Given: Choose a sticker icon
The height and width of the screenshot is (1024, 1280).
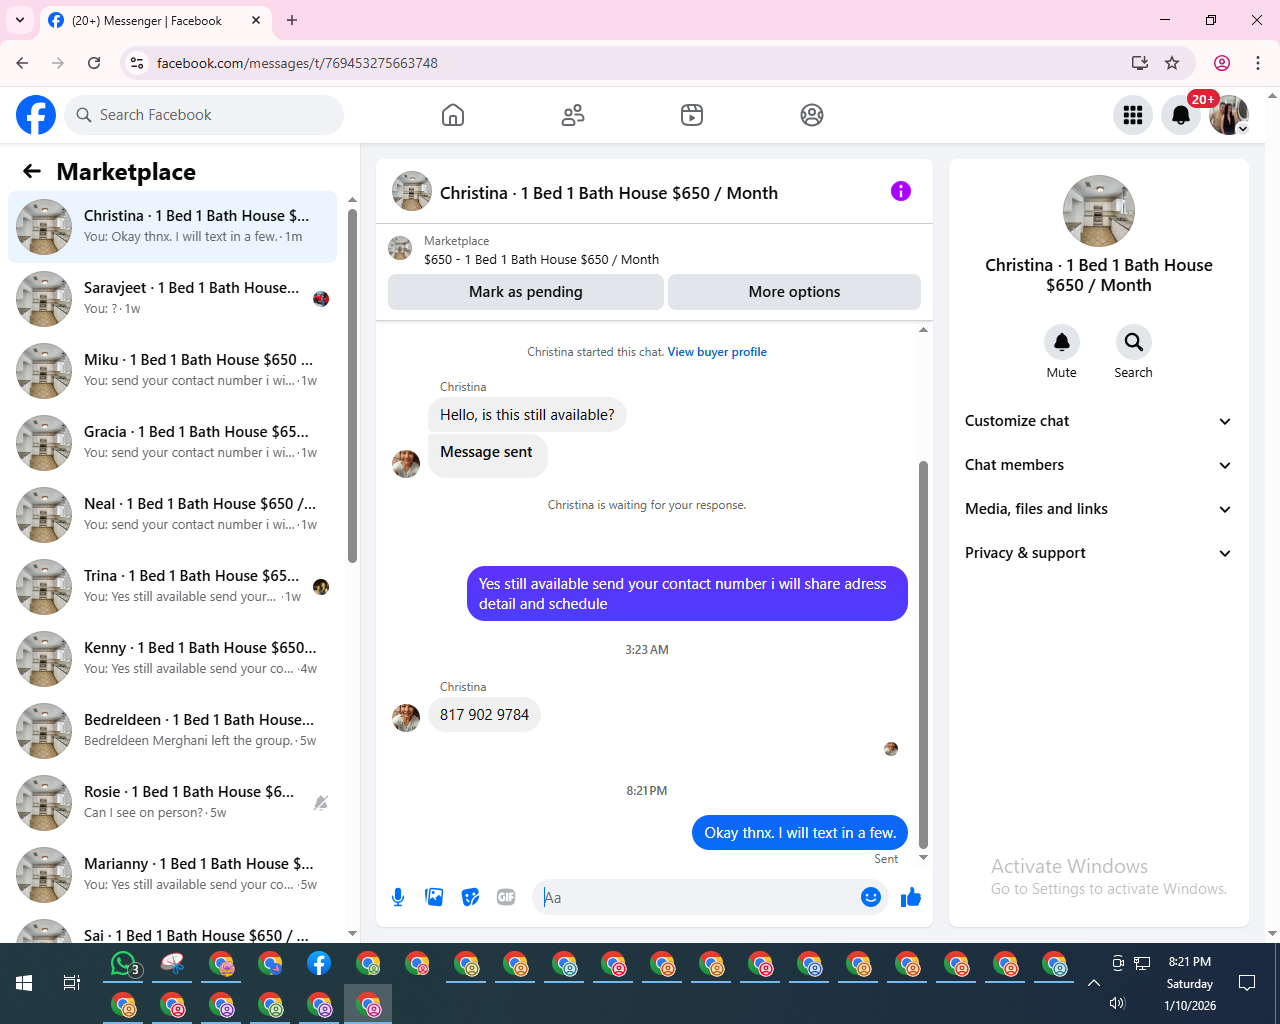Looking at the screenshot, I should tap(470, 897).
